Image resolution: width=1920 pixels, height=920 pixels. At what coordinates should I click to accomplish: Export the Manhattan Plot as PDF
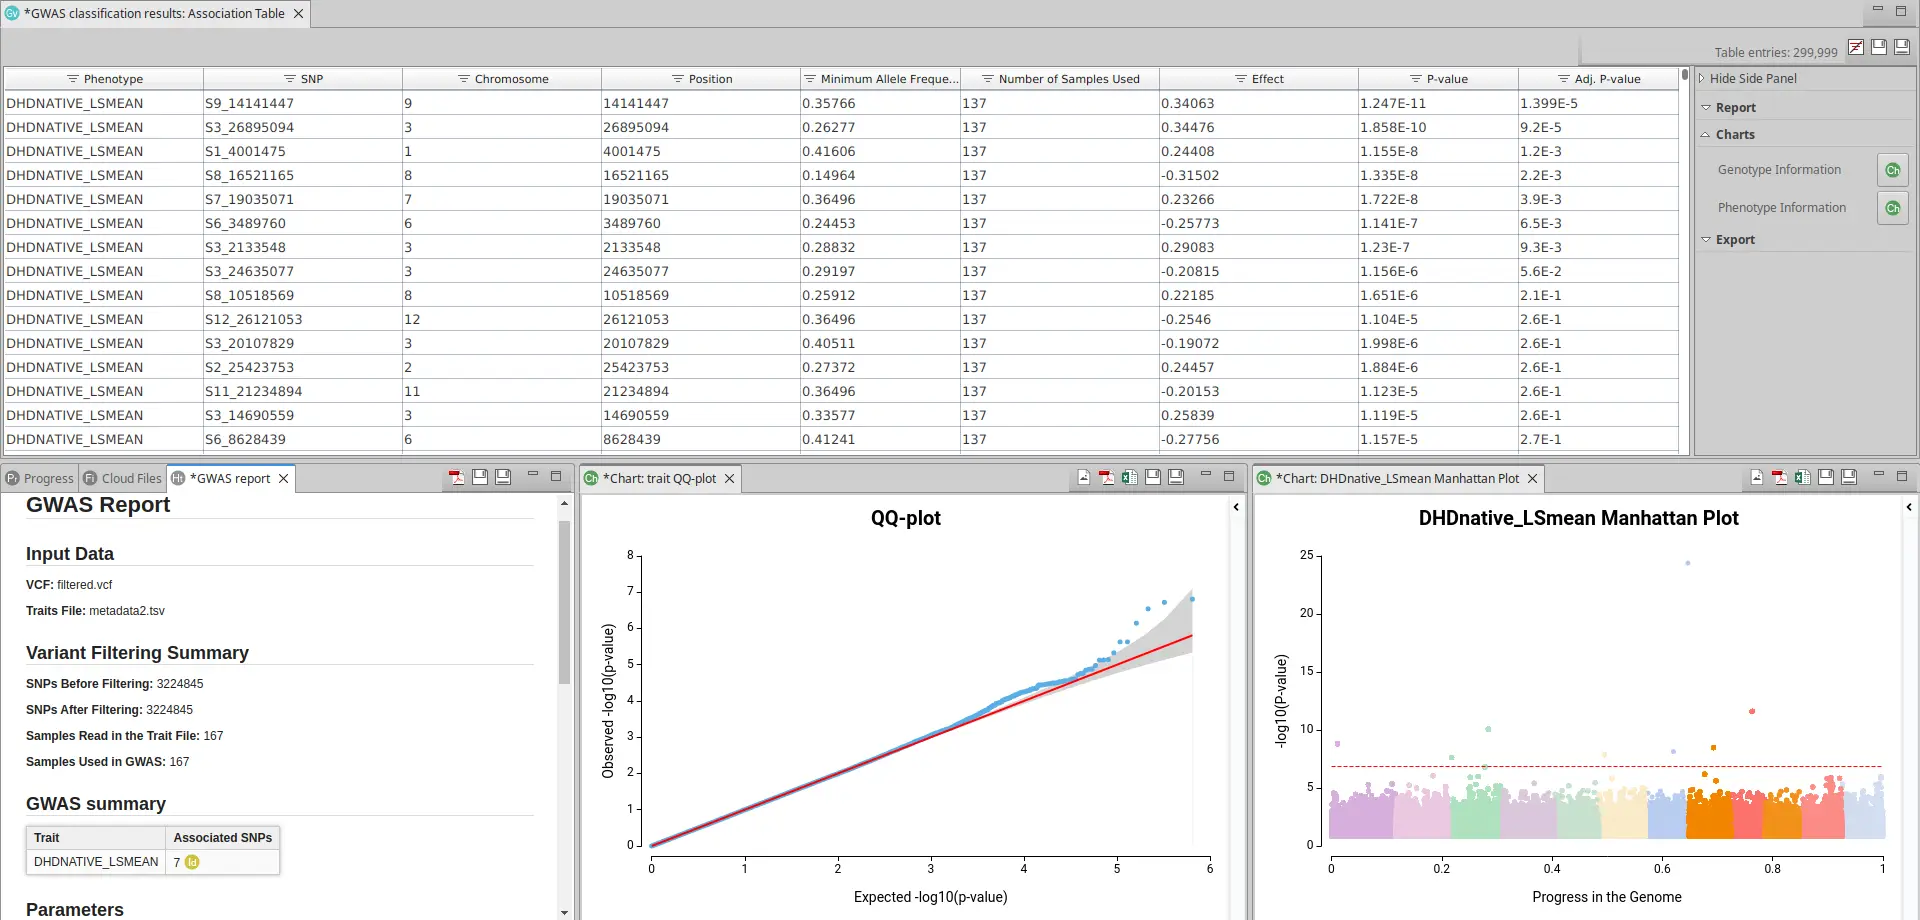pos(1780,478)
